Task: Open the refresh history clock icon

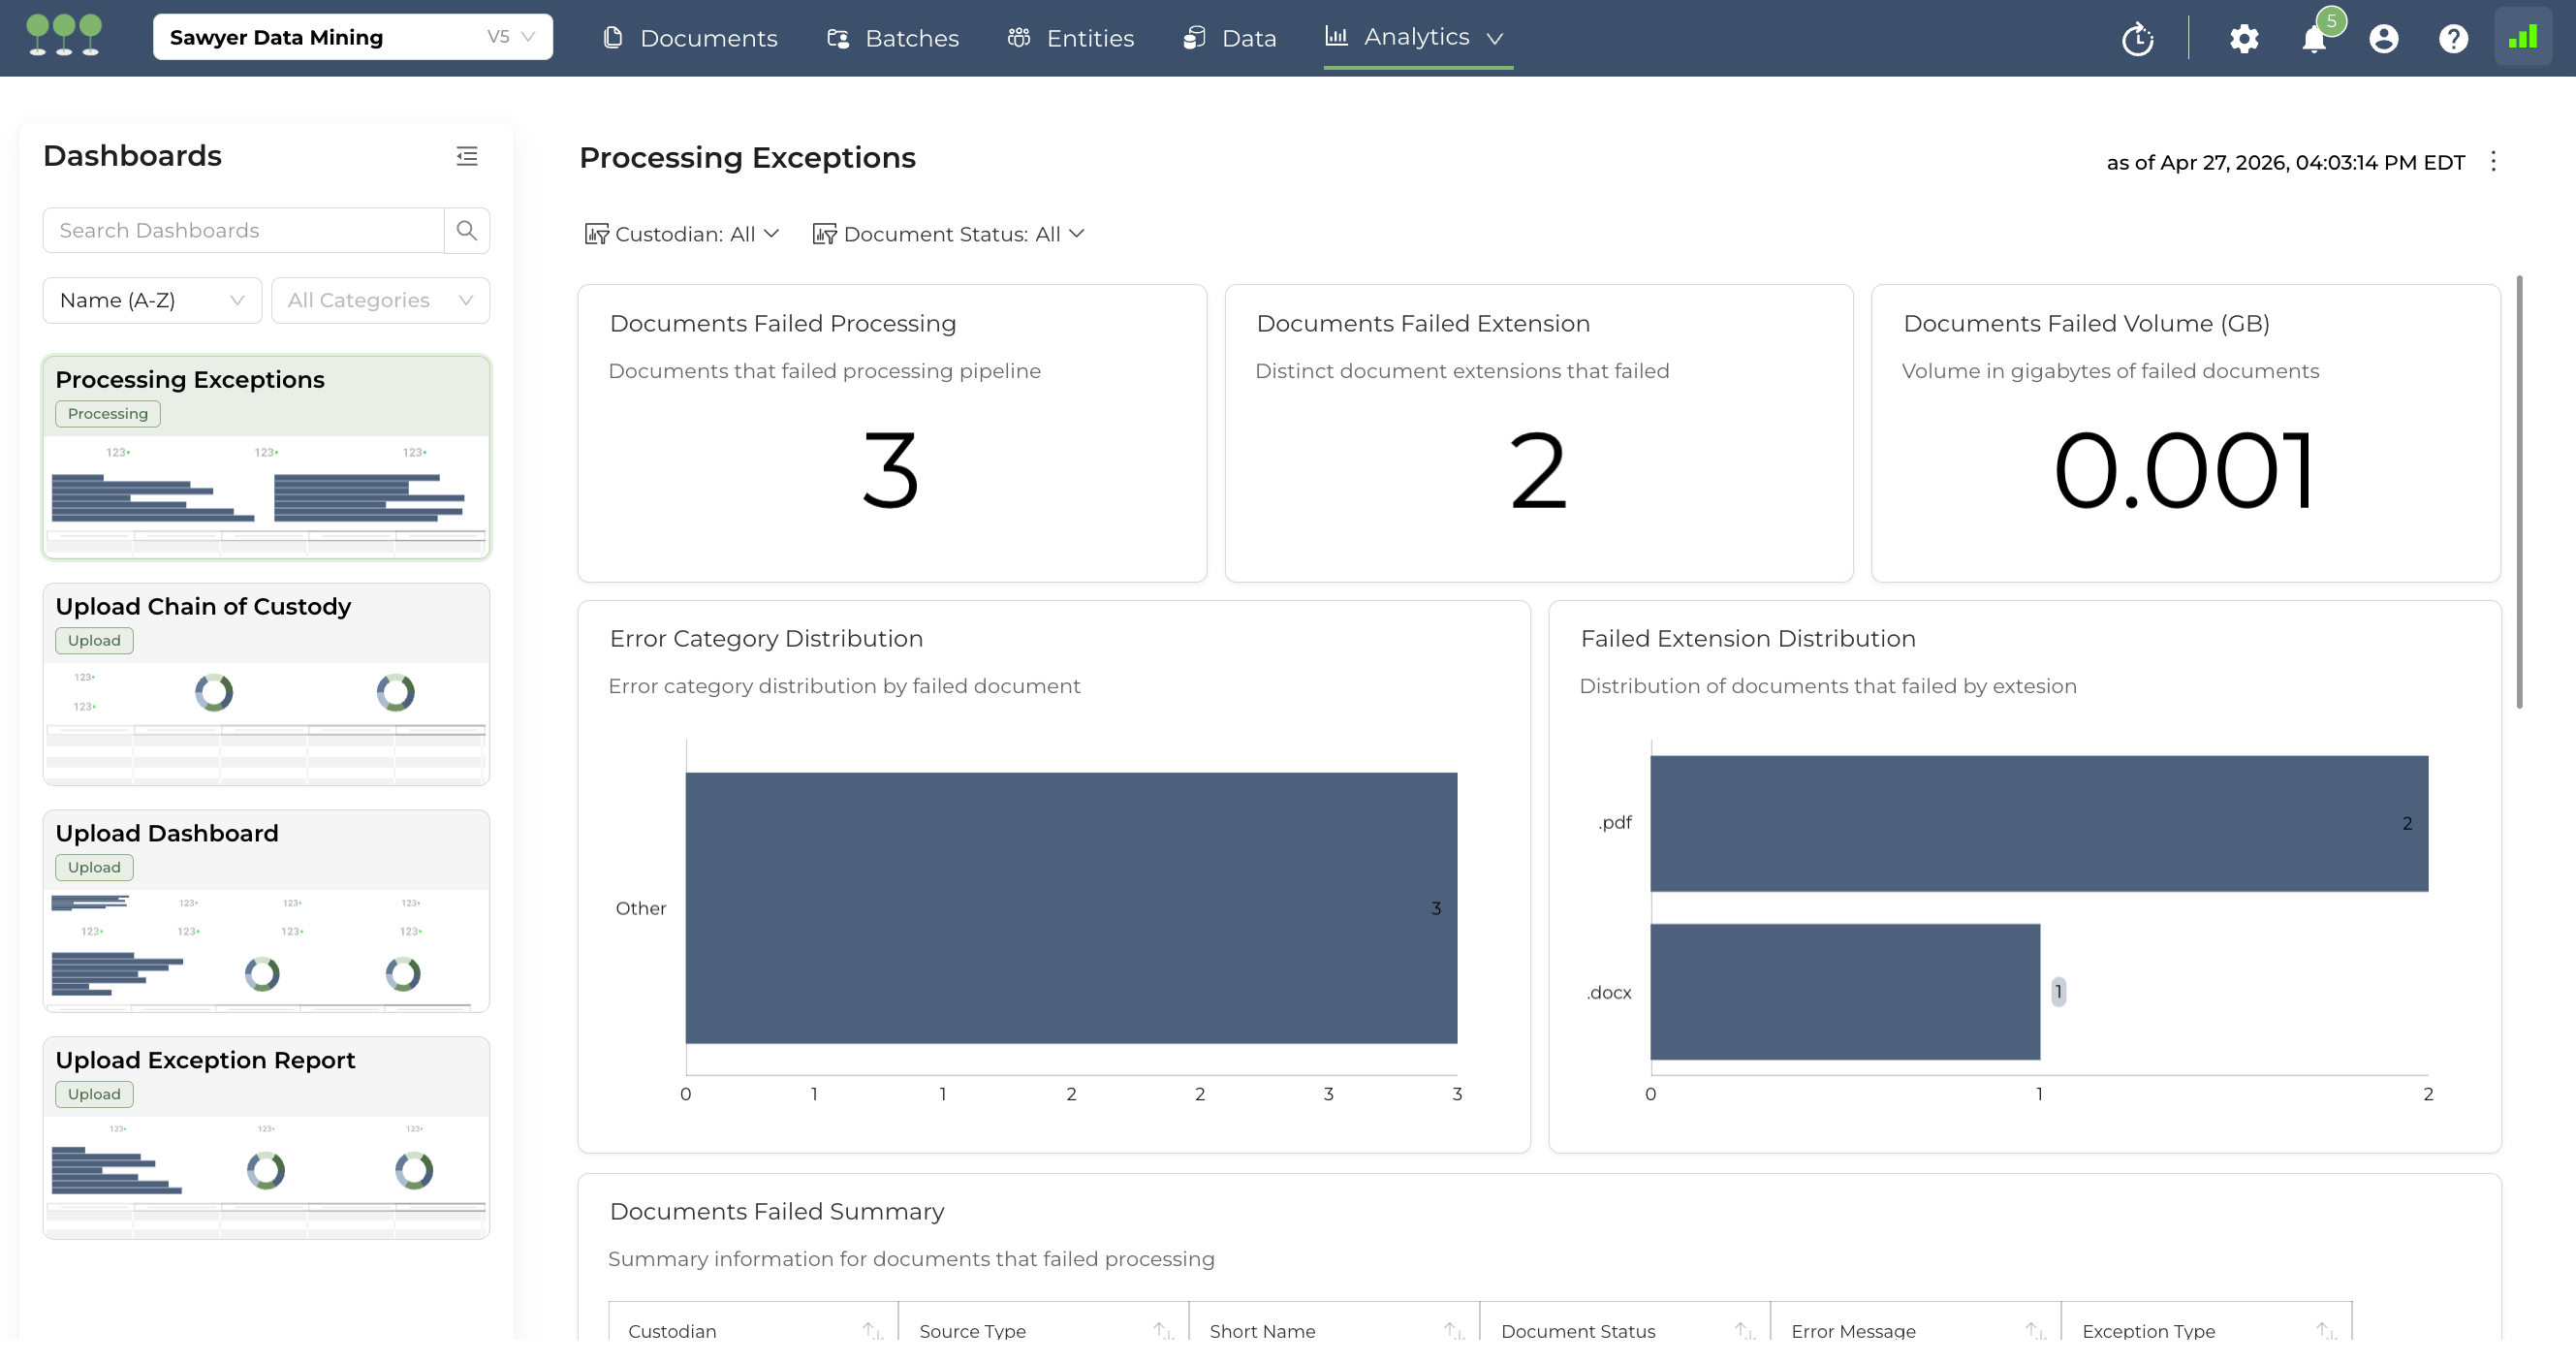Action: pyautogui.click(x=2138, y=38)
